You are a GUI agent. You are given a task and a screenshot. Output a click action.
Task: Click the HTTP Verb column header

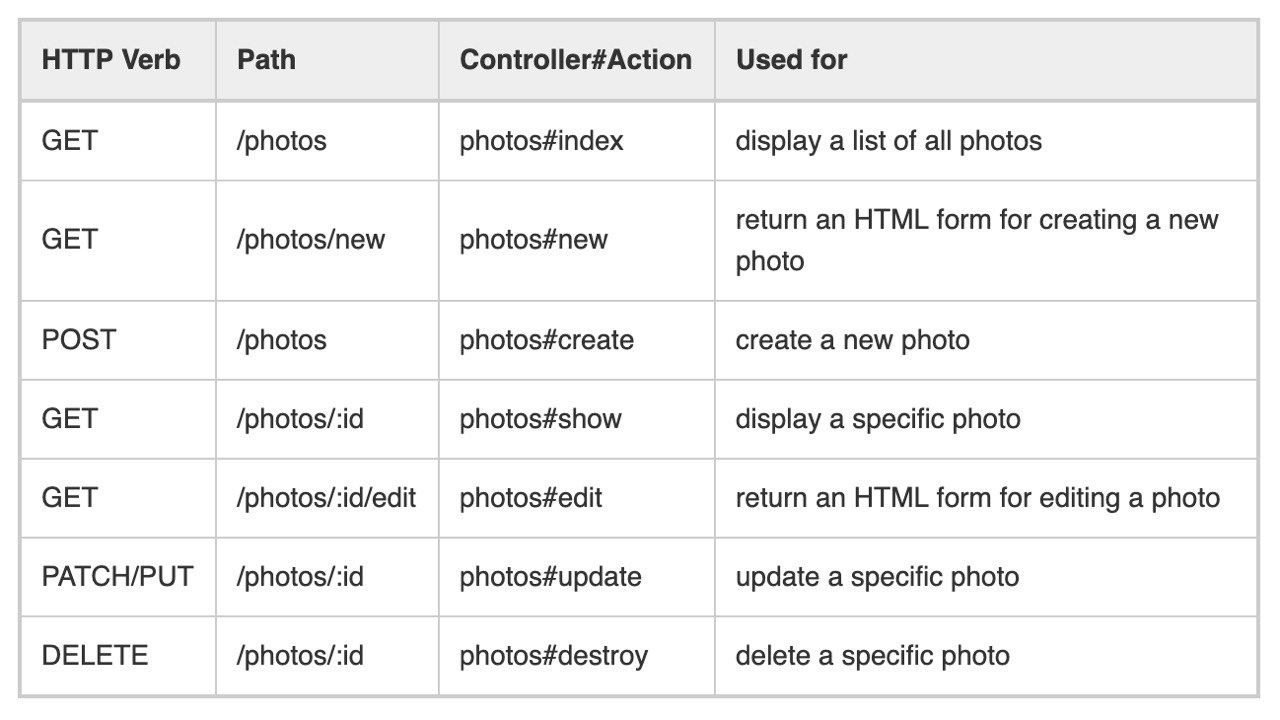pos(118,60)
